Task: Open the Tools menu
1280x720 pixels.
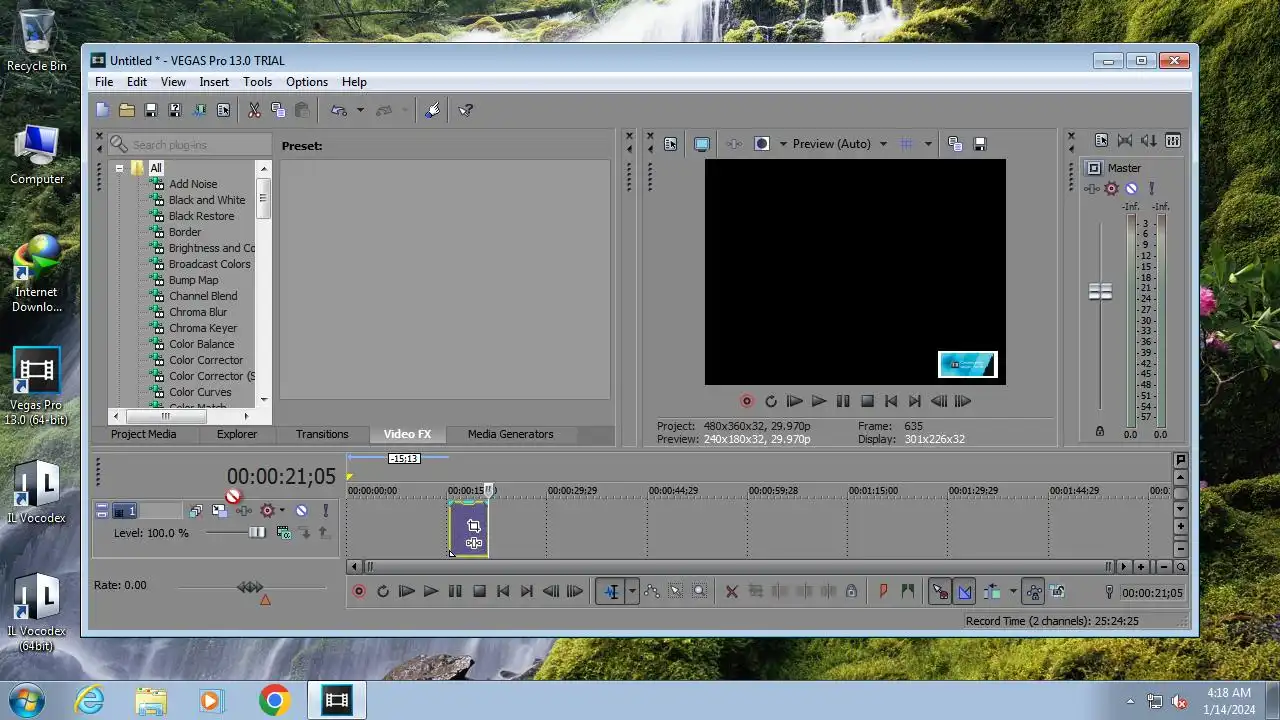Action: tap(257, 82)
